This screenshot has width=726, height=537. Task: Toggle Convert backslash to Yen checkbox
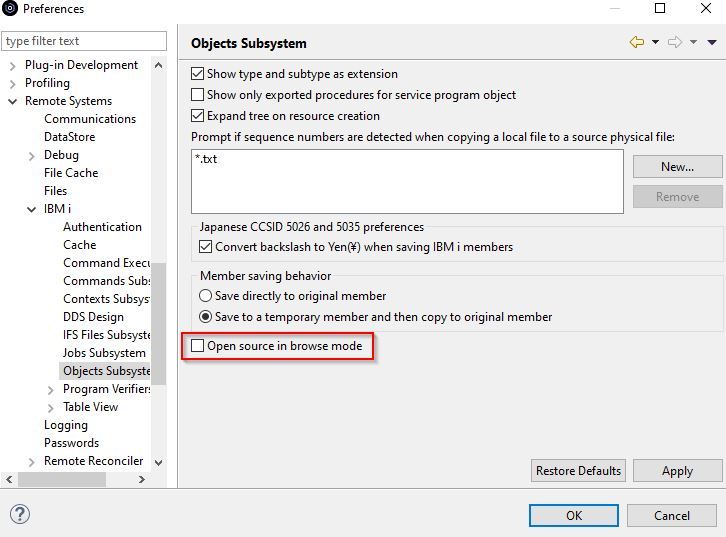(206, 247)
